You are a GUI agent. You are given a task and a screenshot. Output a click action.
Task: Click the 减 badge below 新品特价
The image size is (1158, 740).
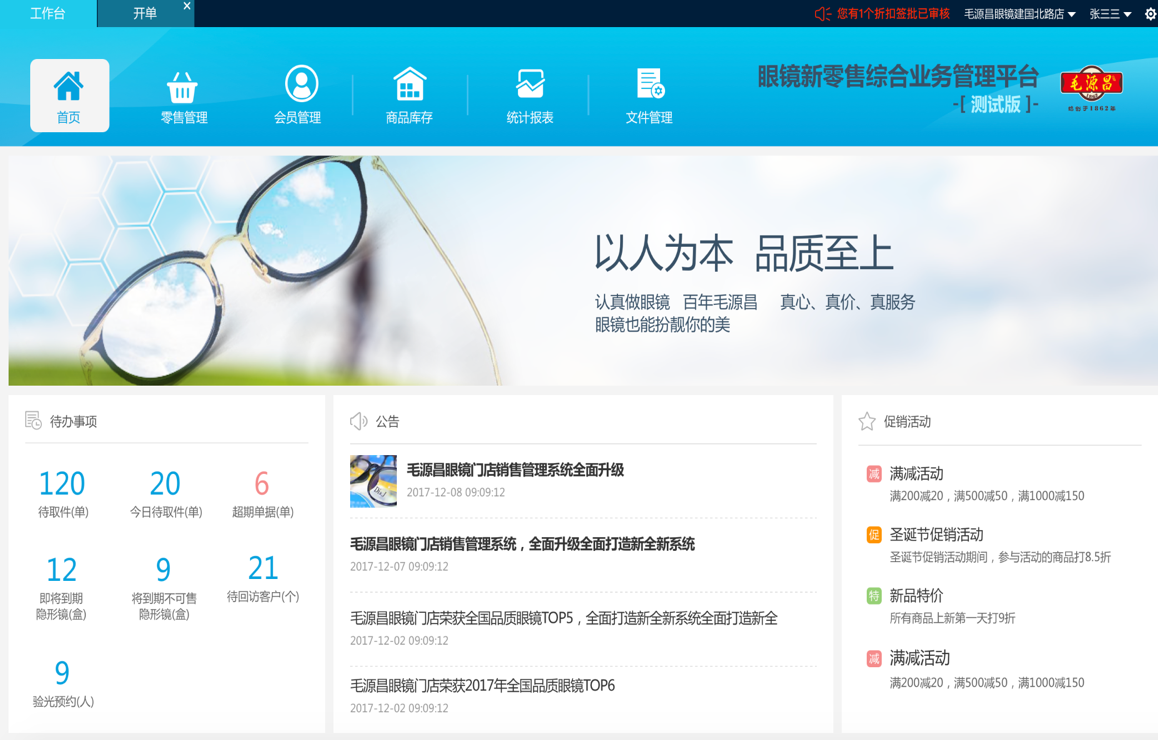(x=874, y=658)
